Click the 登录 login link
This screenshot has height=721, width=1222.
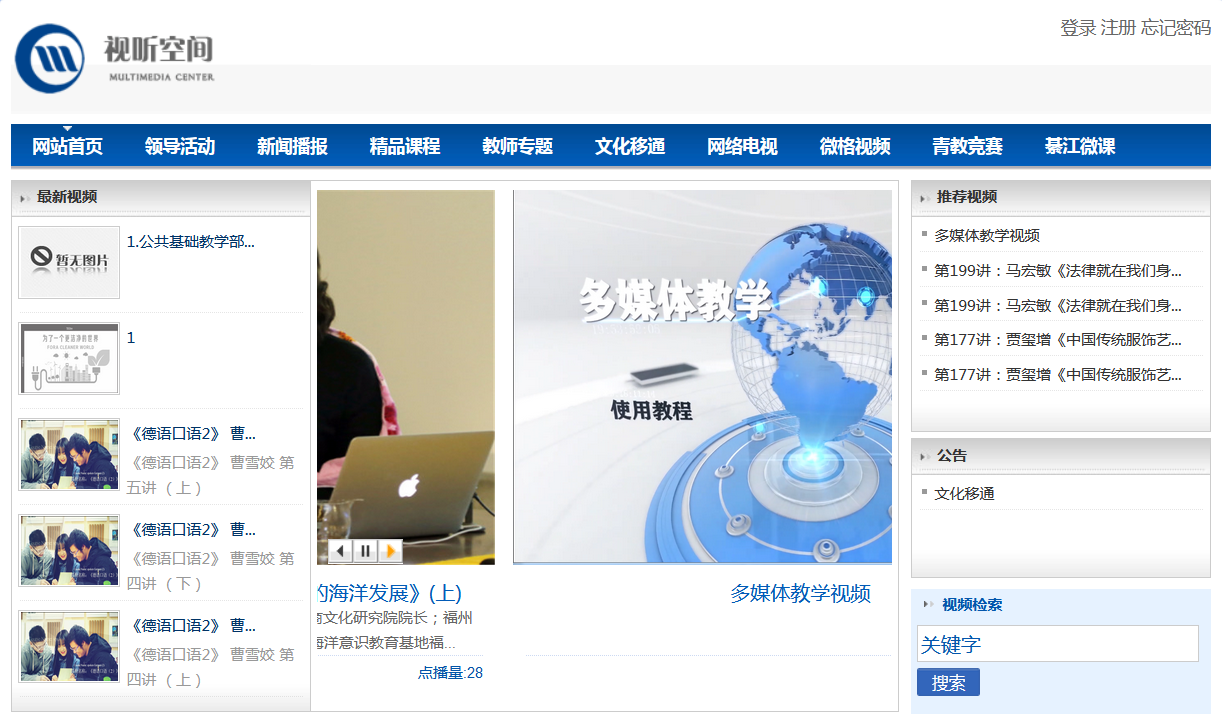tap(1077, 28)
